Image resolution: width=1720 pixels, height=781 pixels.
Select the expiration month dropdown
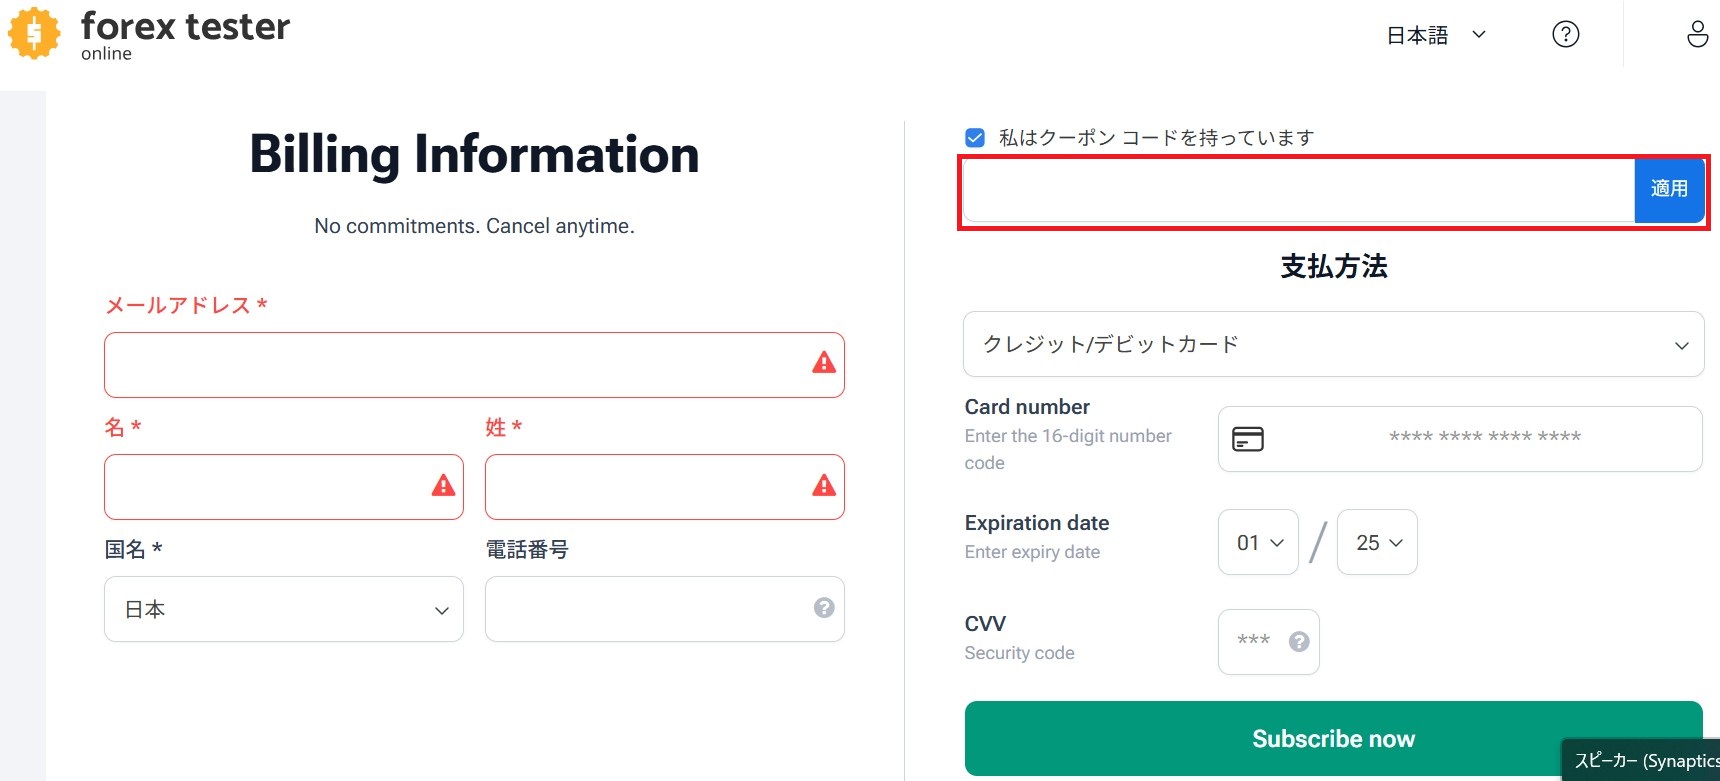click(1258, 542)
